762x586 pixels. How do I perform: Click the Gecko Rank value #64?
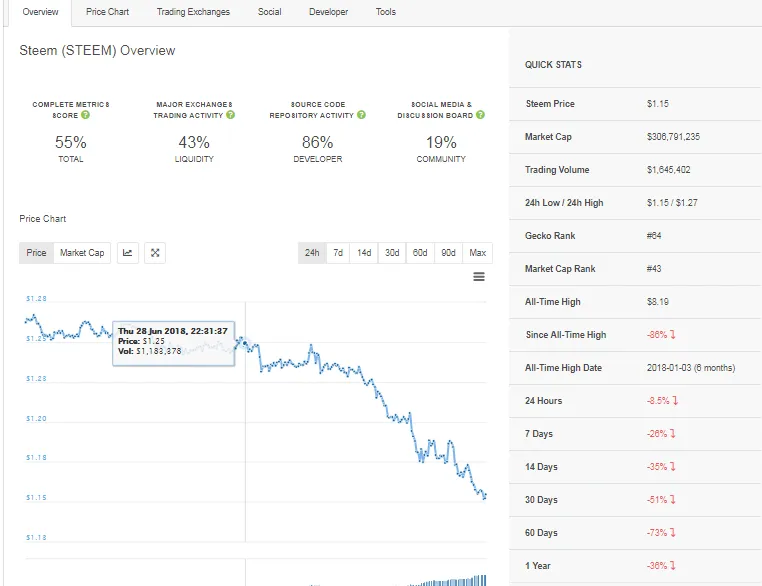(654, 236)
